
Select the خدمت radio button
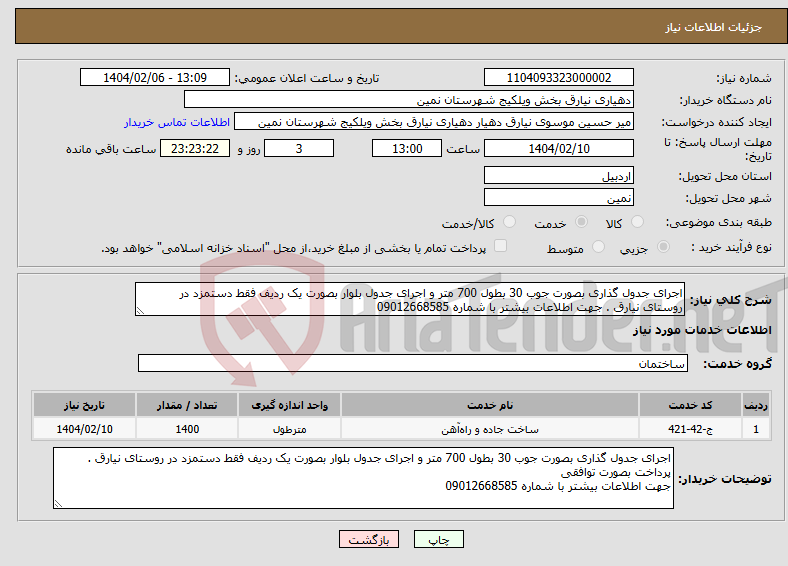[581, 222]
